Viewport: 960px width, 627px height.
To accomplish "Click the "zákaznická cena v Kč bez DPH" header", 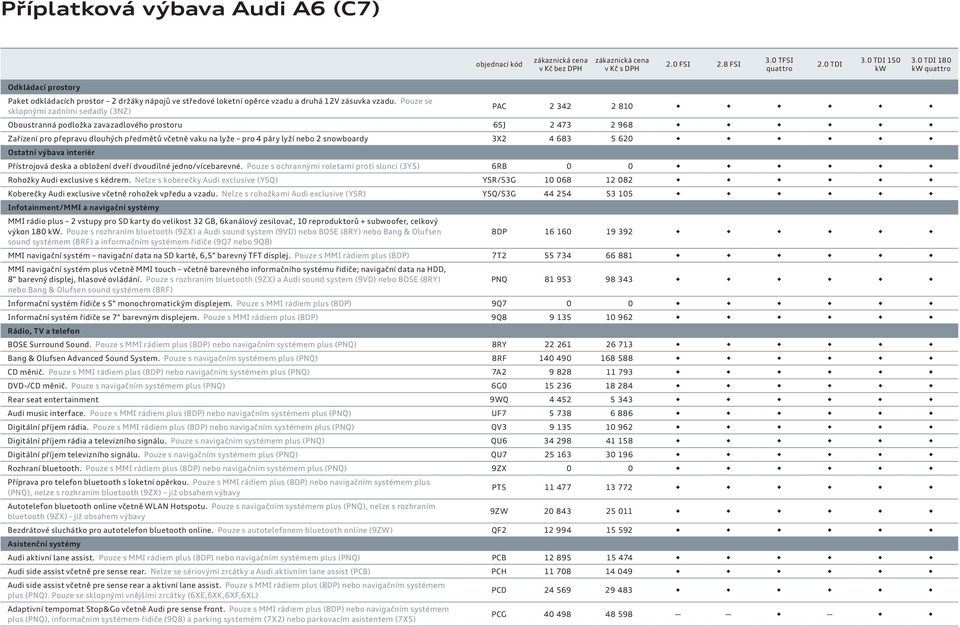I will pyautogui.click(x=560, y=64).
